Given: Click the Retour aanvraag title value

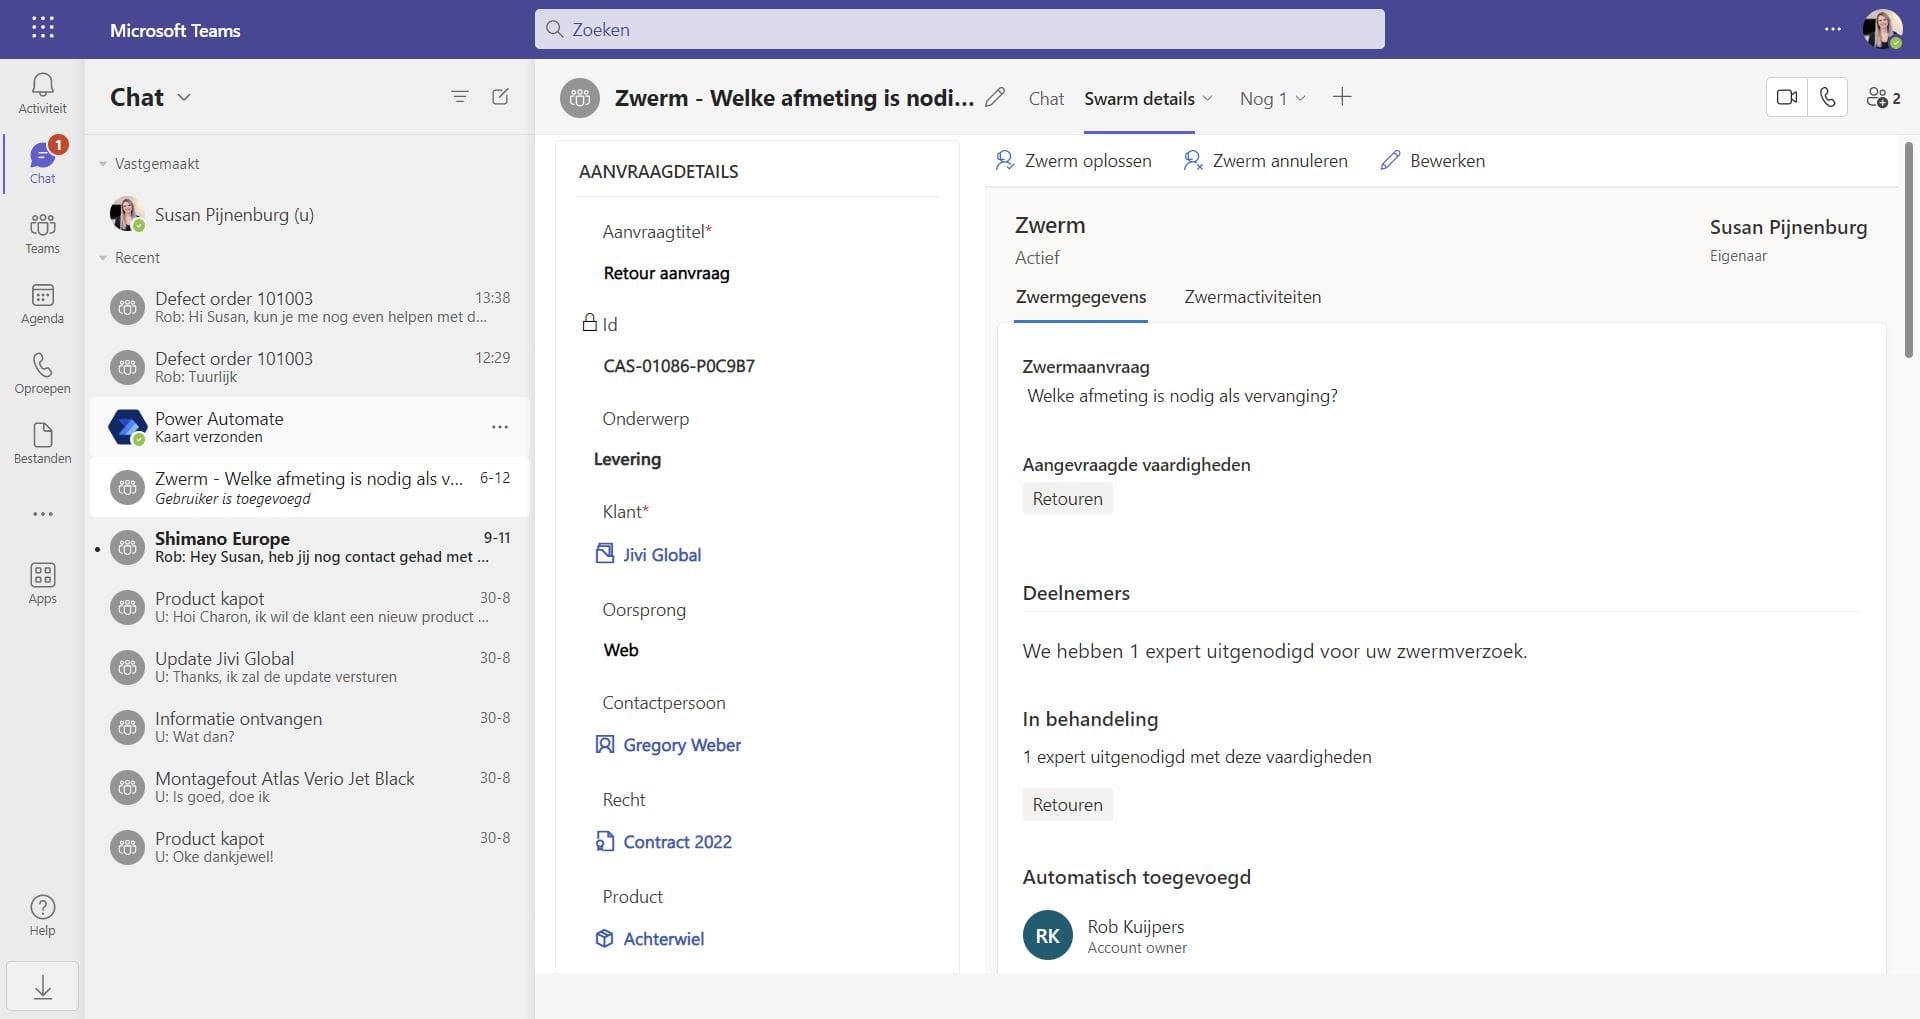Looking at the screenshot, I should [x=666, y=274].
